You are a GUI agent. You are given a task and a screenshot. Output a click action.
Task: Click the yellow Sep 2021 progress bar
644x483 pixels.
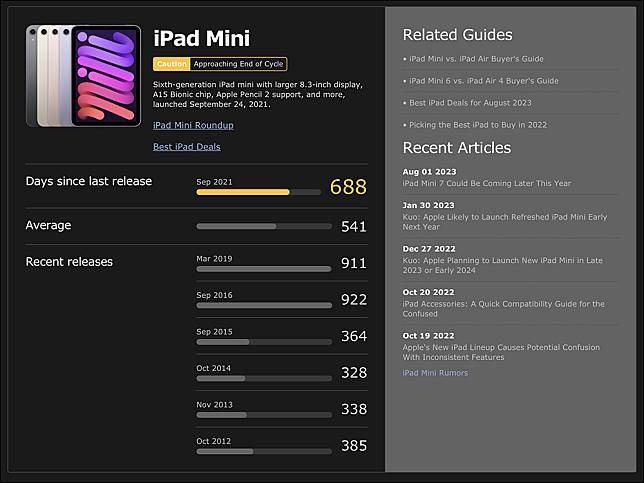(x=259, y=192)
